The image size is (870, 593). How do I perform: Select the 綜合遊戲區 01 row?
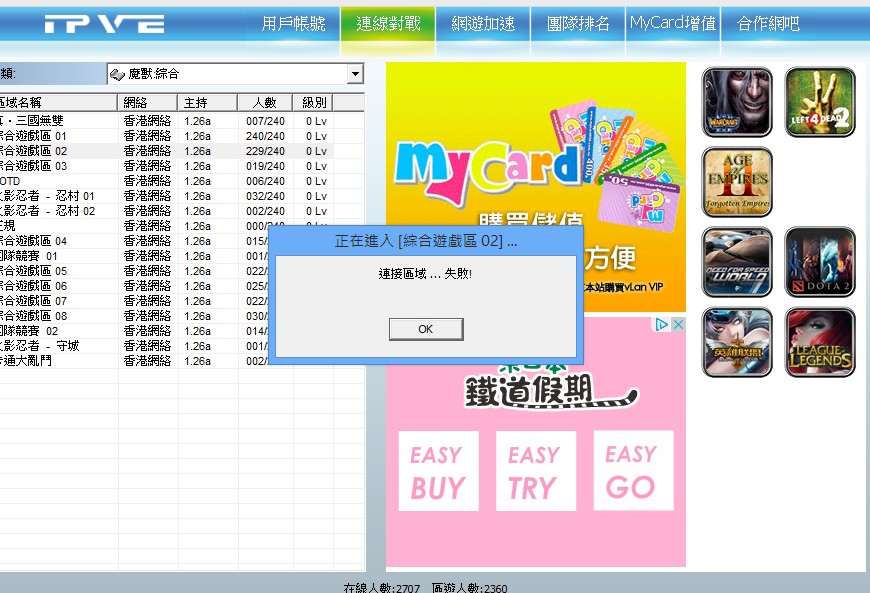click(x=166, y=136)
